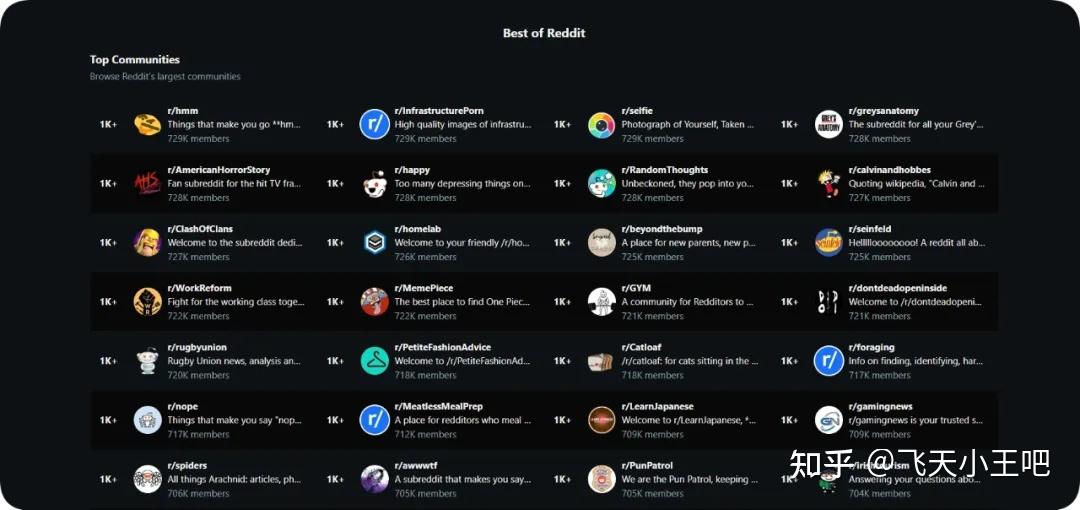Select the r/homelab hexagon icon

[x=374, y=243]
